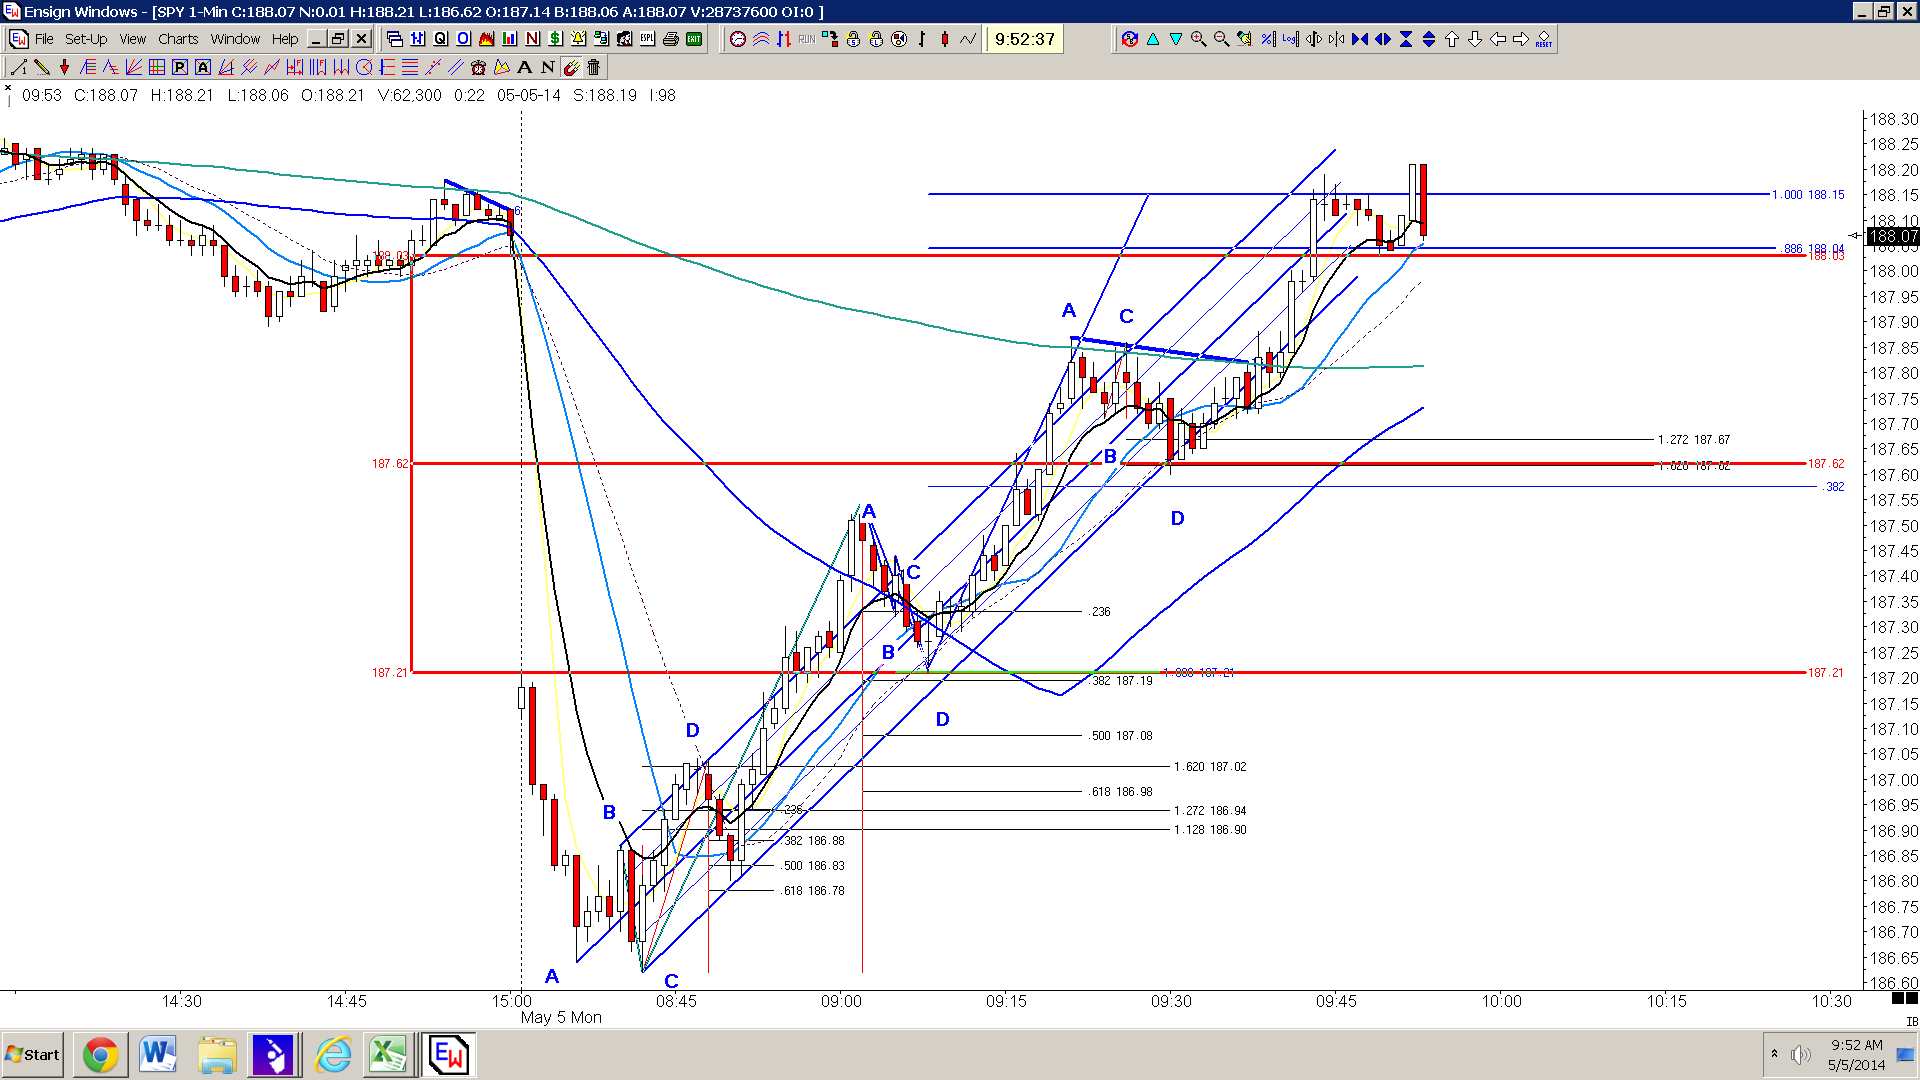Toggle the RUN playback button

(806, 39)
